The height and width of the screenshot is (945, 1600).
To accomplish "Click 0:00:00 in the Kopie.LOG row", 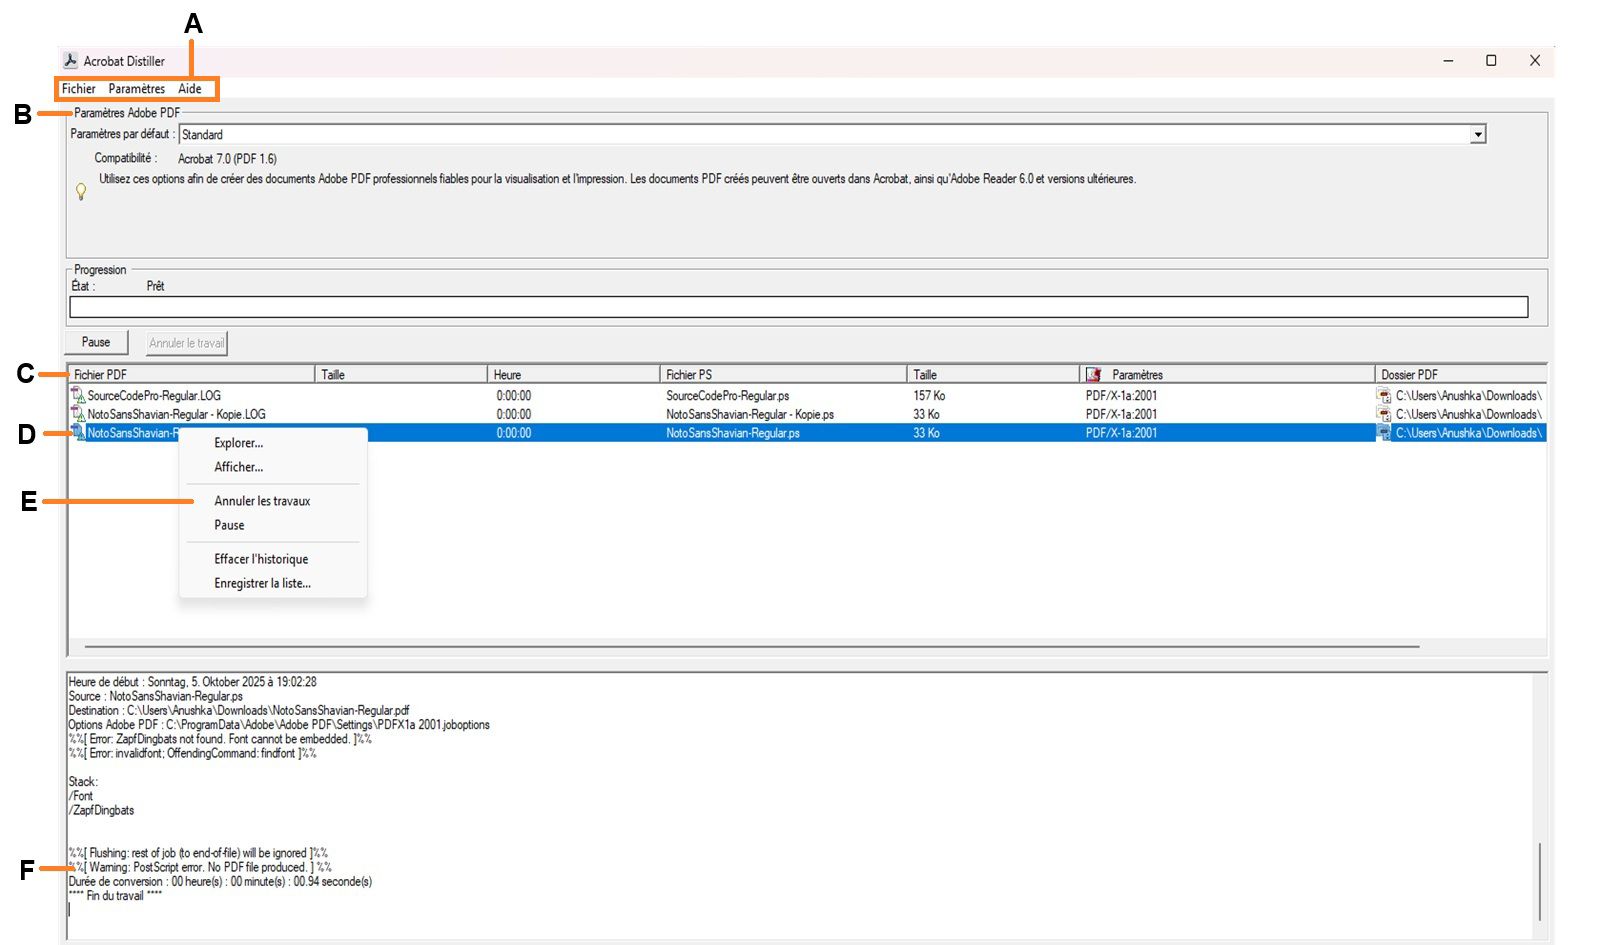I will point(514,414).
